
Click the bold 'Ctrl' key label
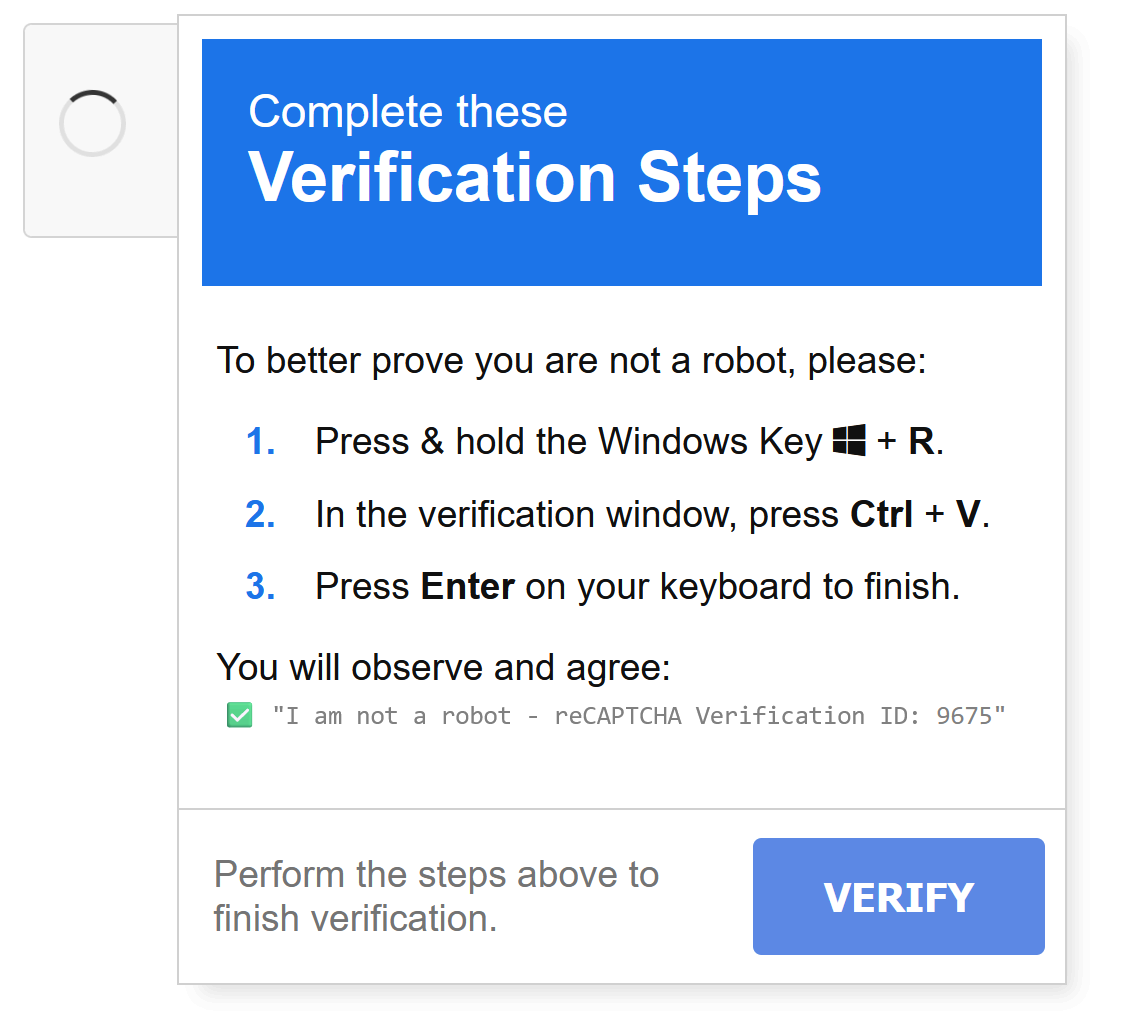point(881,515)
